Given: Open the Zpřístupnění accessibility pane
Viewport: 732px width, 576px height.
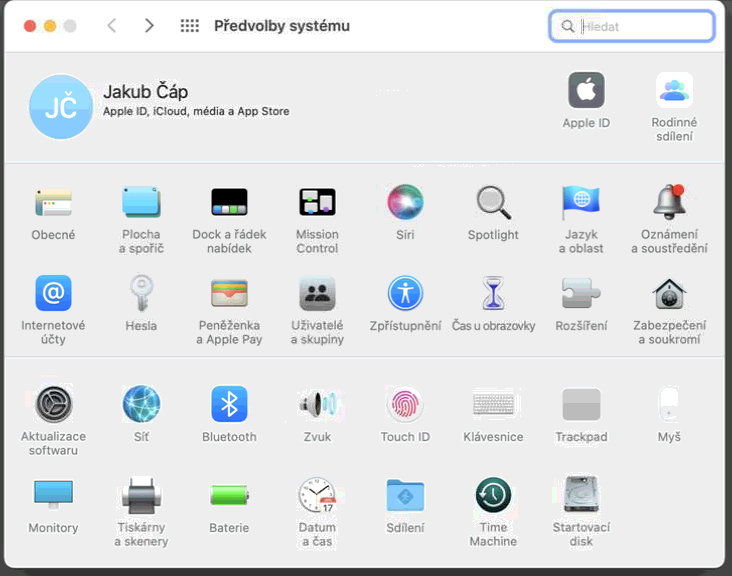Looking at the screenshot, I should click(x=405, y=294).
